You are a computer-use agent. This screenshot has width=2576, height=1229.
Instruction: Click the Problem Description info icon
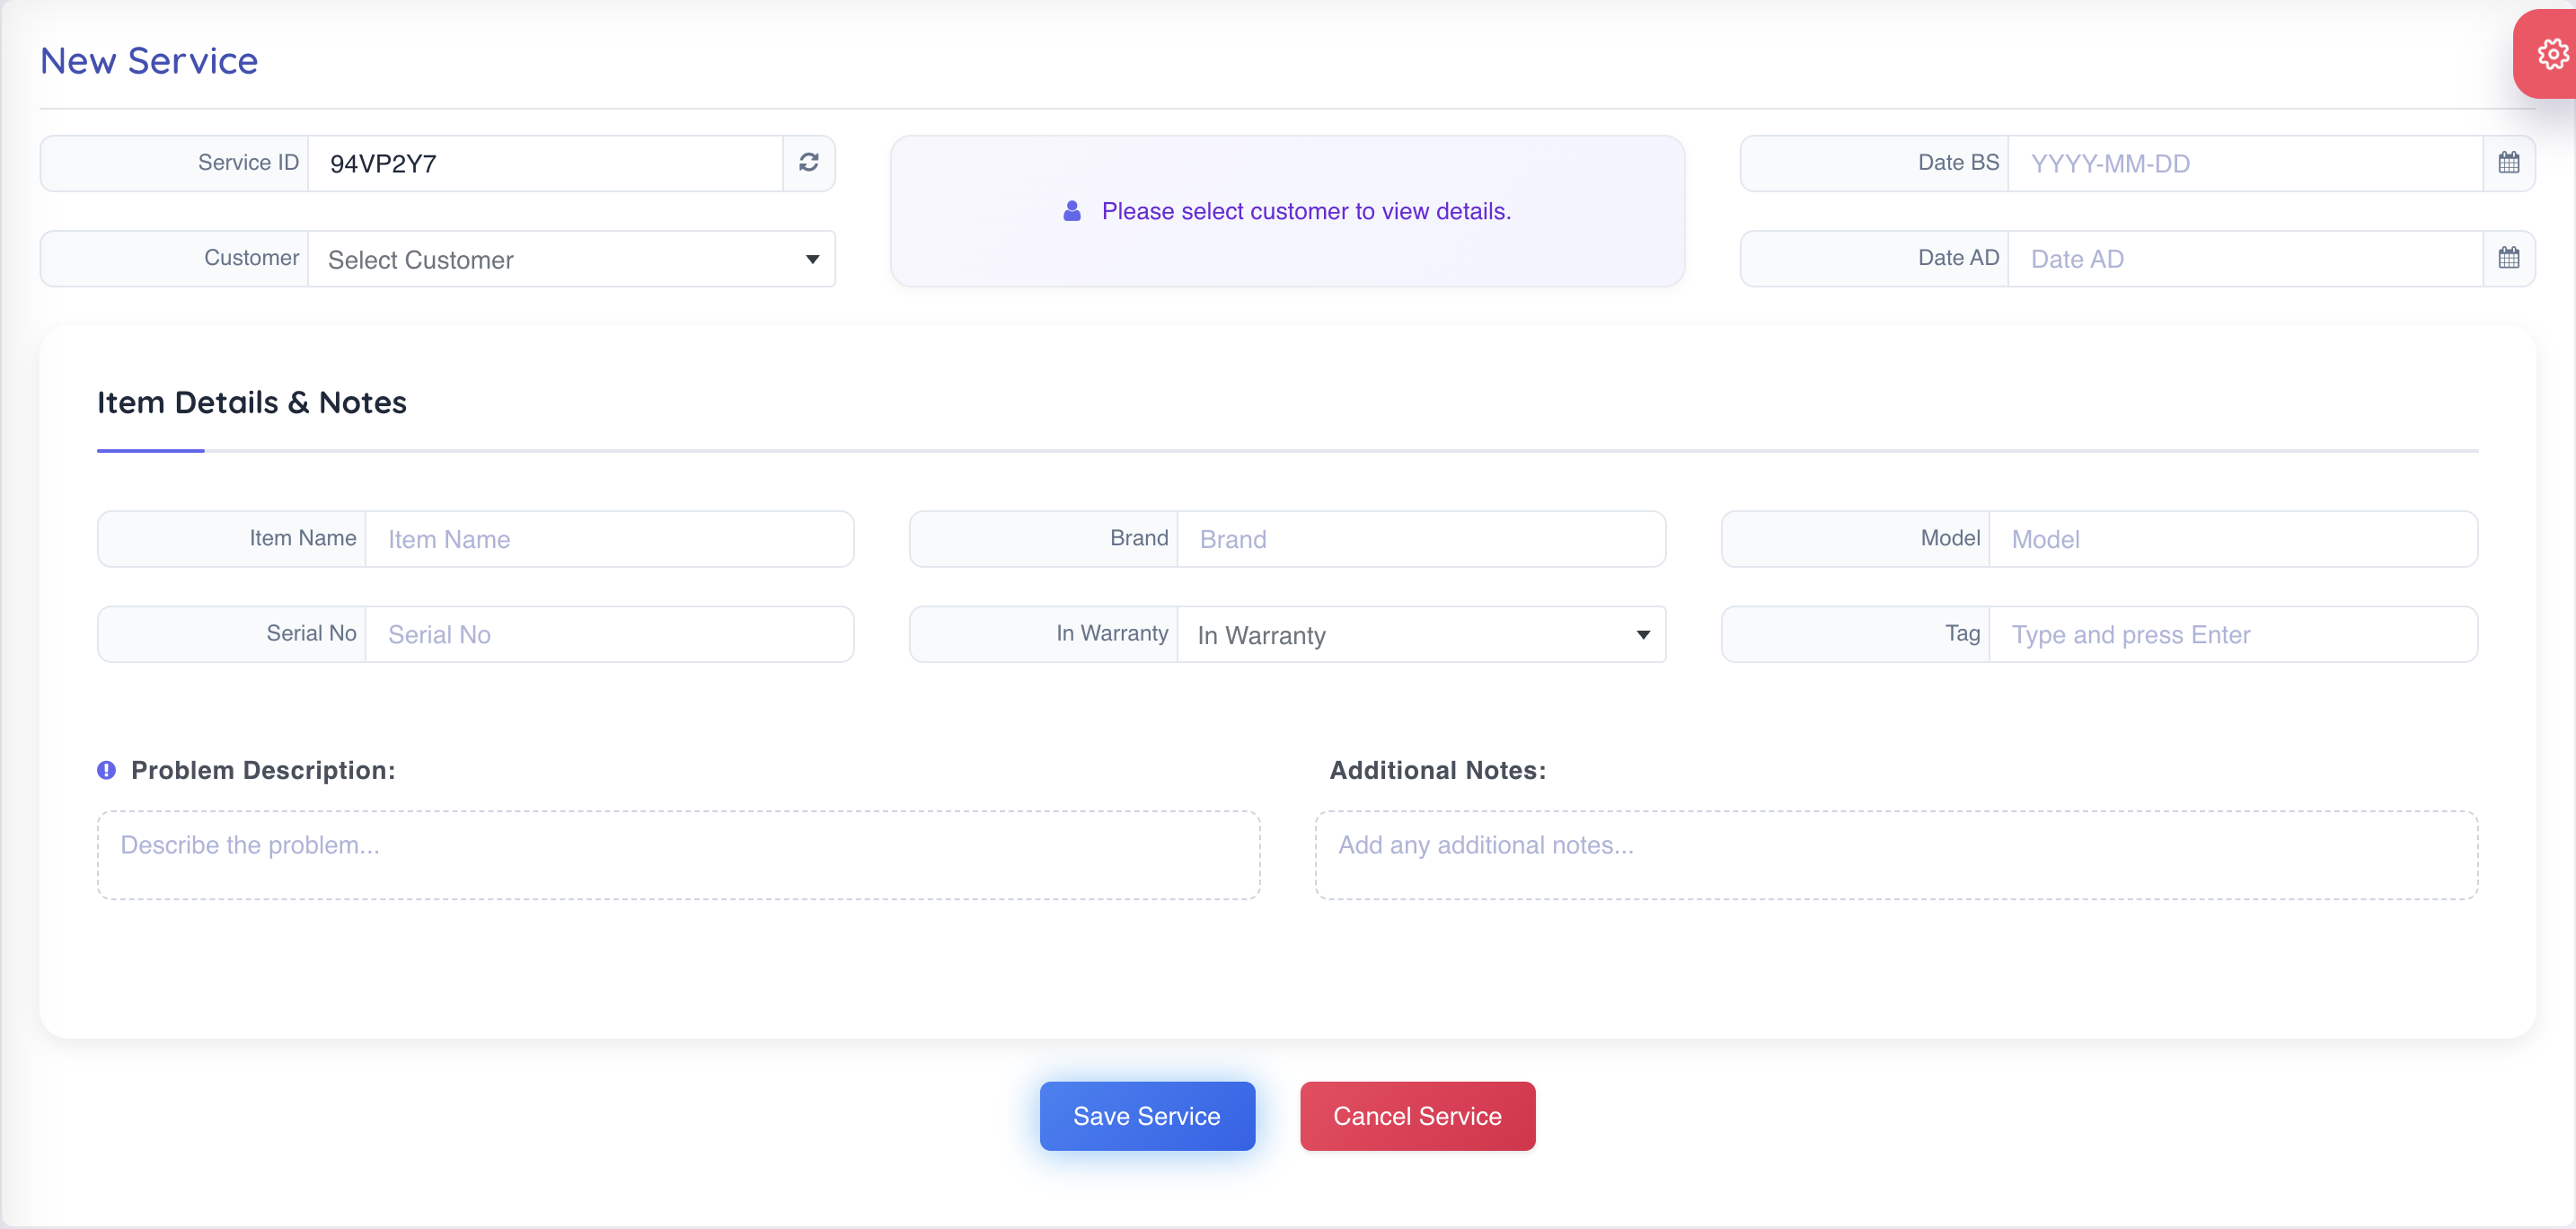tap(106, 770)
